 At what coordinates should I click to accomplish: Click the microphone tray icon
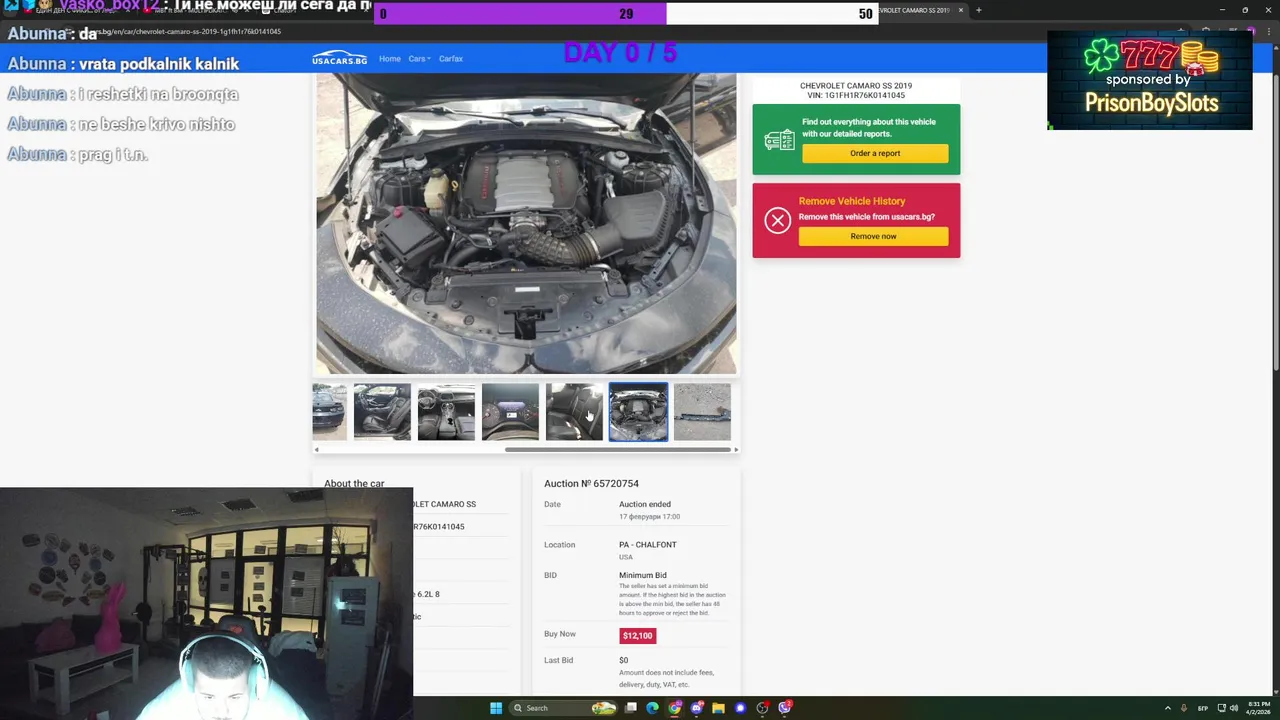click(x=1184, y=708)
